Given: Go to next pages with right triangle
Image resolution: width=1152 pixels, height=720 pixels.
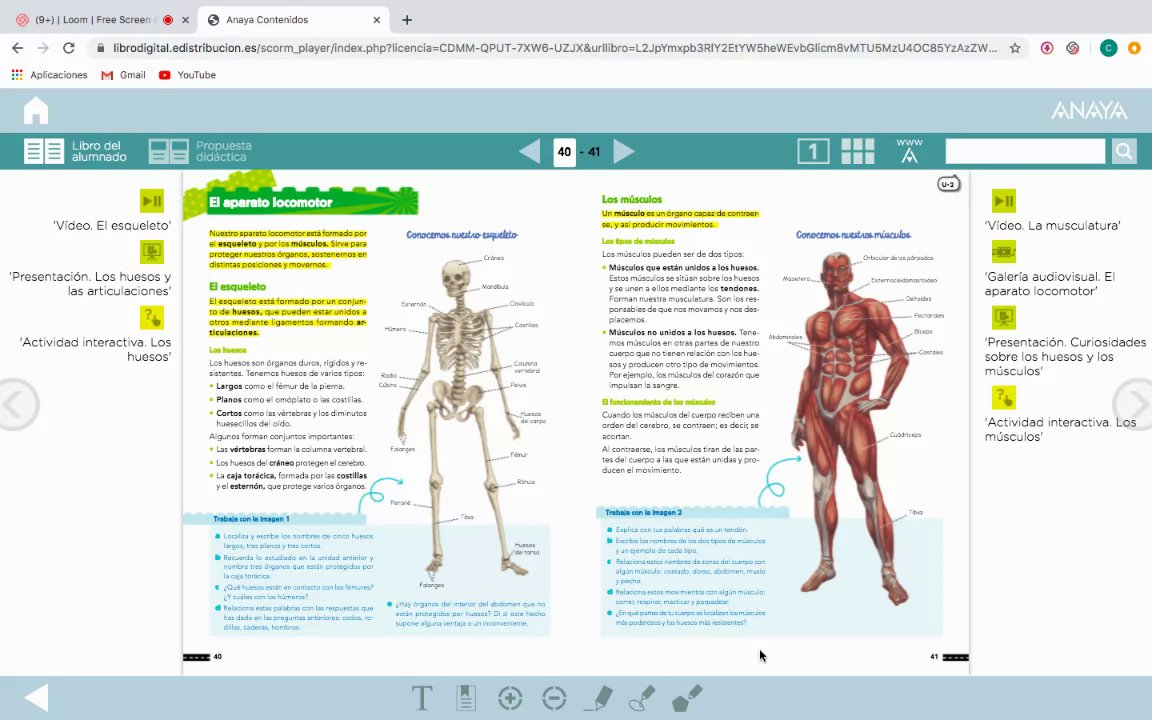Looking at the screenshot, I should 624,151.
